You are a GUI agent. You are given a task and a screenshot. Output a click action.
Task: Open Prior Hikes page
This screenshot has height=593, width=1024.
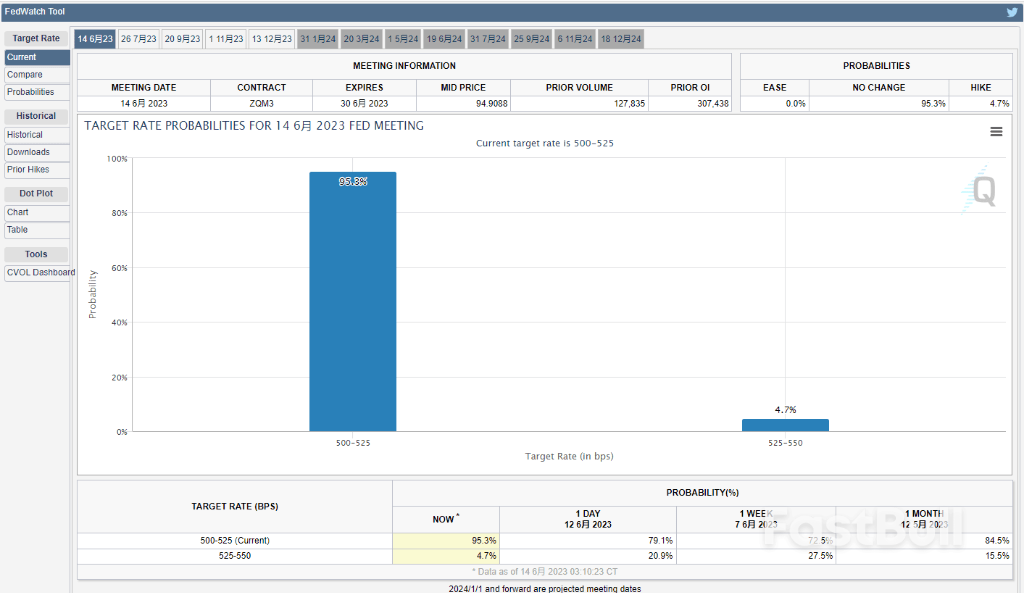[28, 170]
